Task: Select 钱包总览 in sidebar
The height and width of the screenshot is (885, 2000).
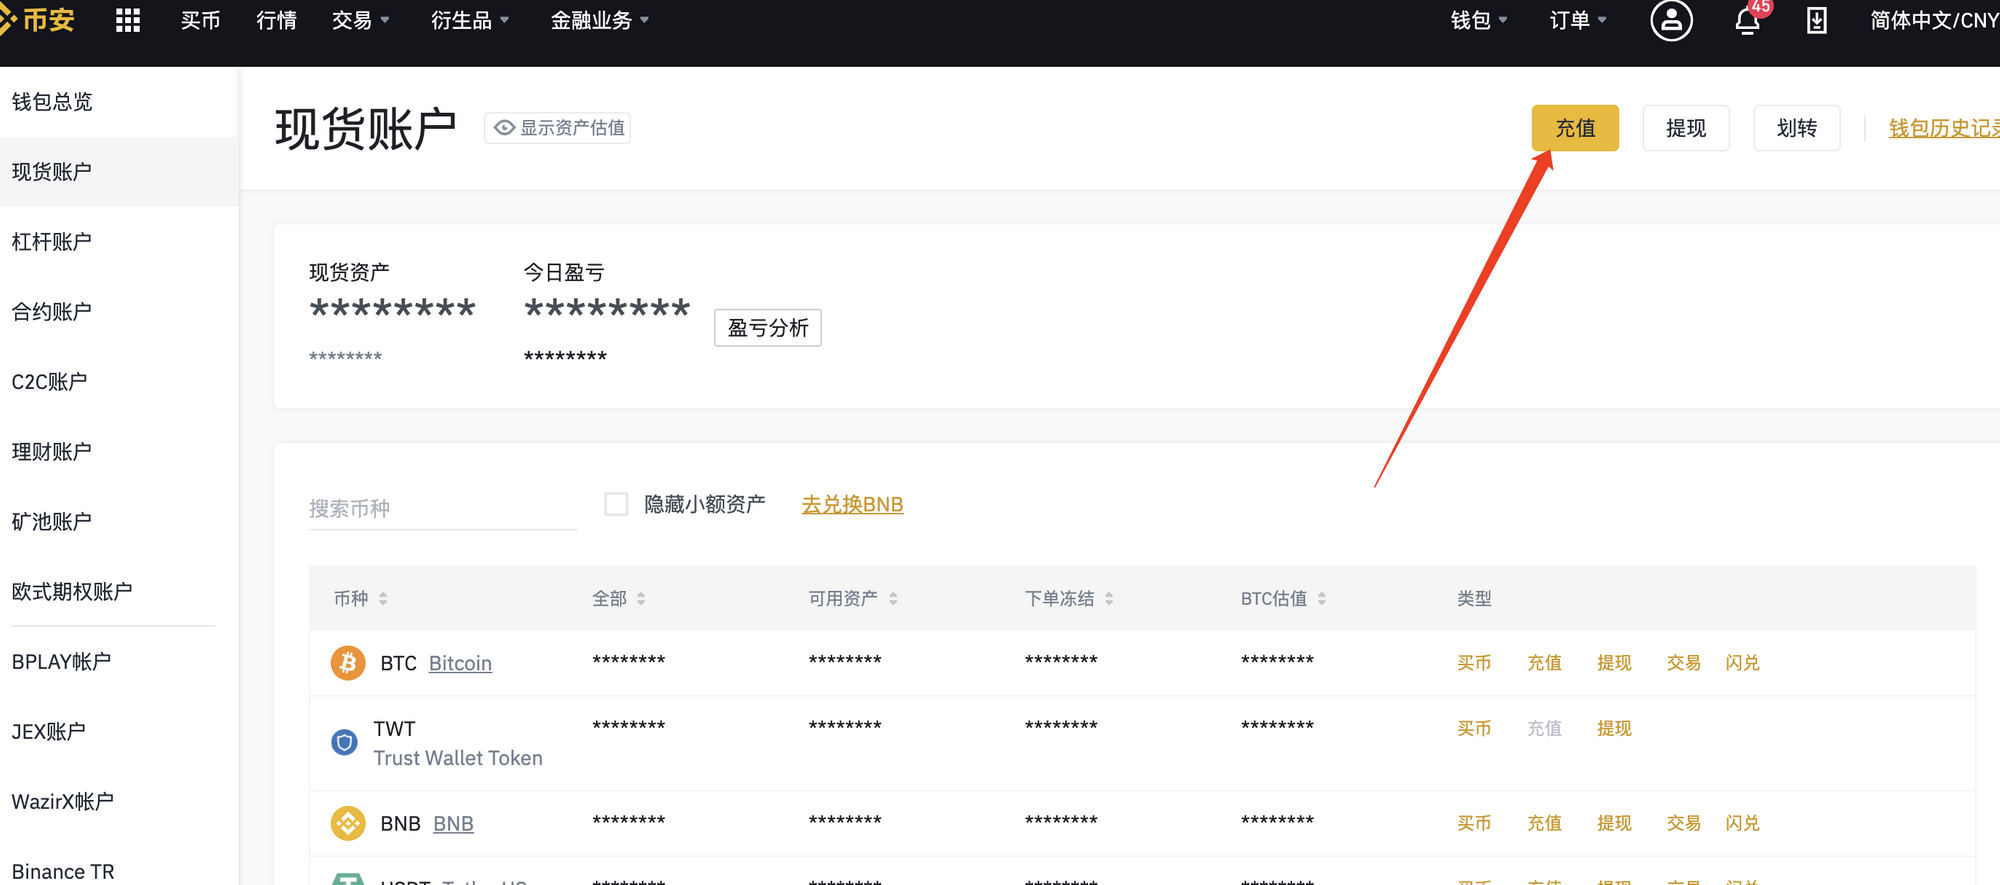Action: pos(119,102)
